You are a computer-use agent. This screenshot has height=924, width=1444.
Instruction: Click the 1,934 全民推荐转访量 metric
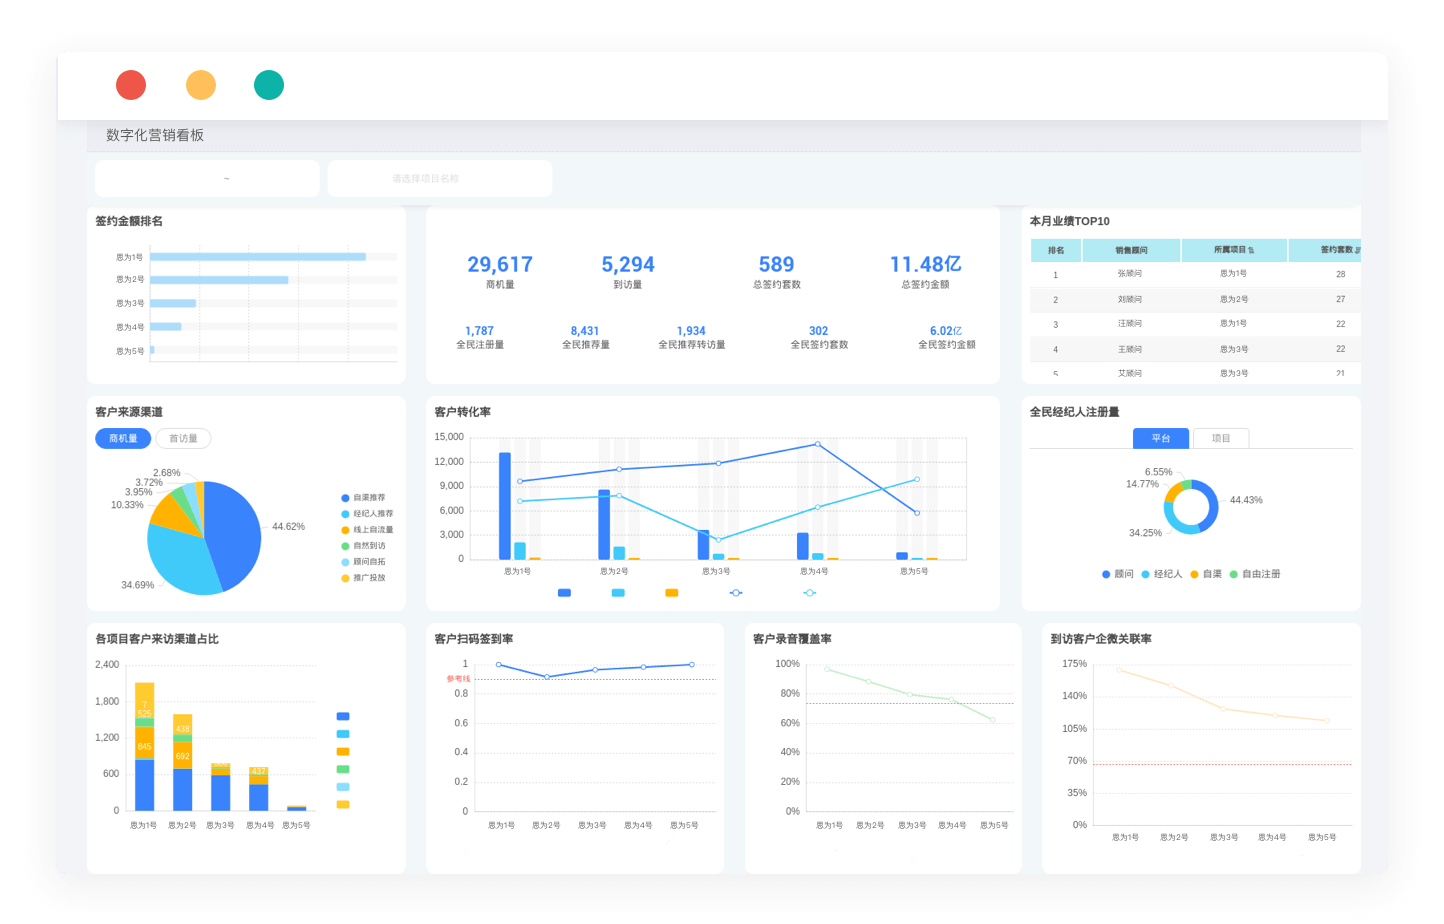[x=692, y=337]
